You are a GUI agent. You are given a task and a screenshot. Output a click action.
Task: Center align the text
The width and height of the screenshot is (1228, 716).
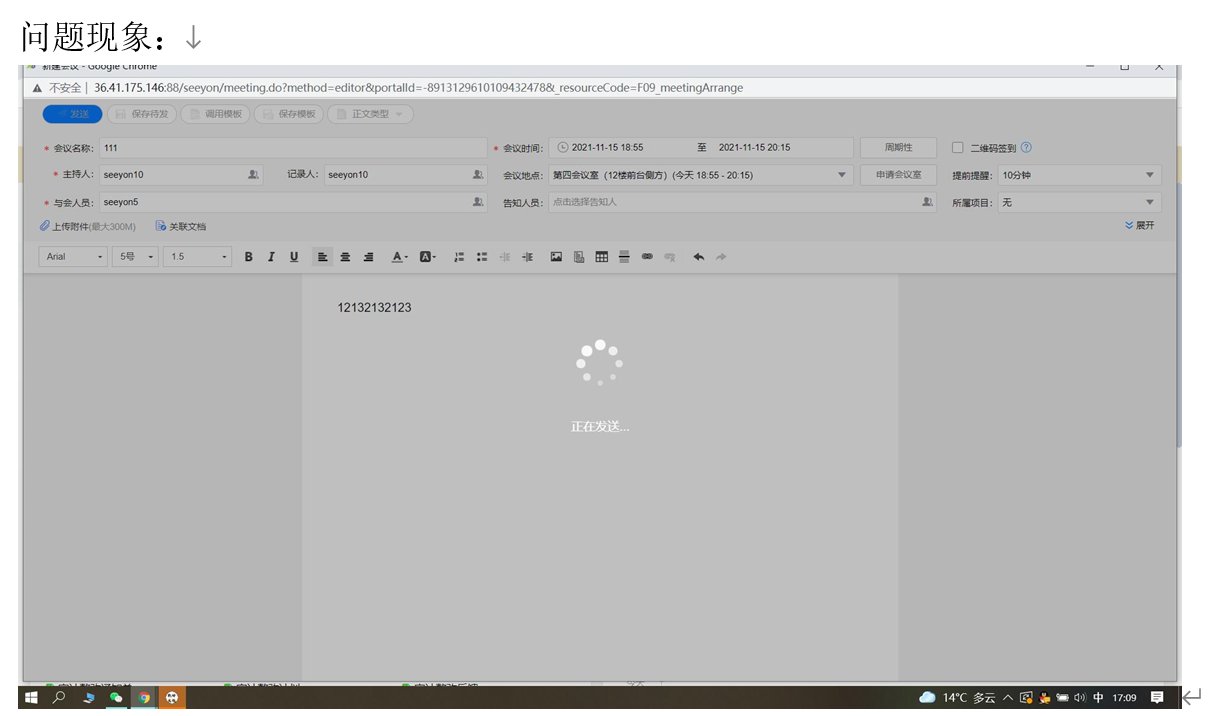[x=345, y=257]
